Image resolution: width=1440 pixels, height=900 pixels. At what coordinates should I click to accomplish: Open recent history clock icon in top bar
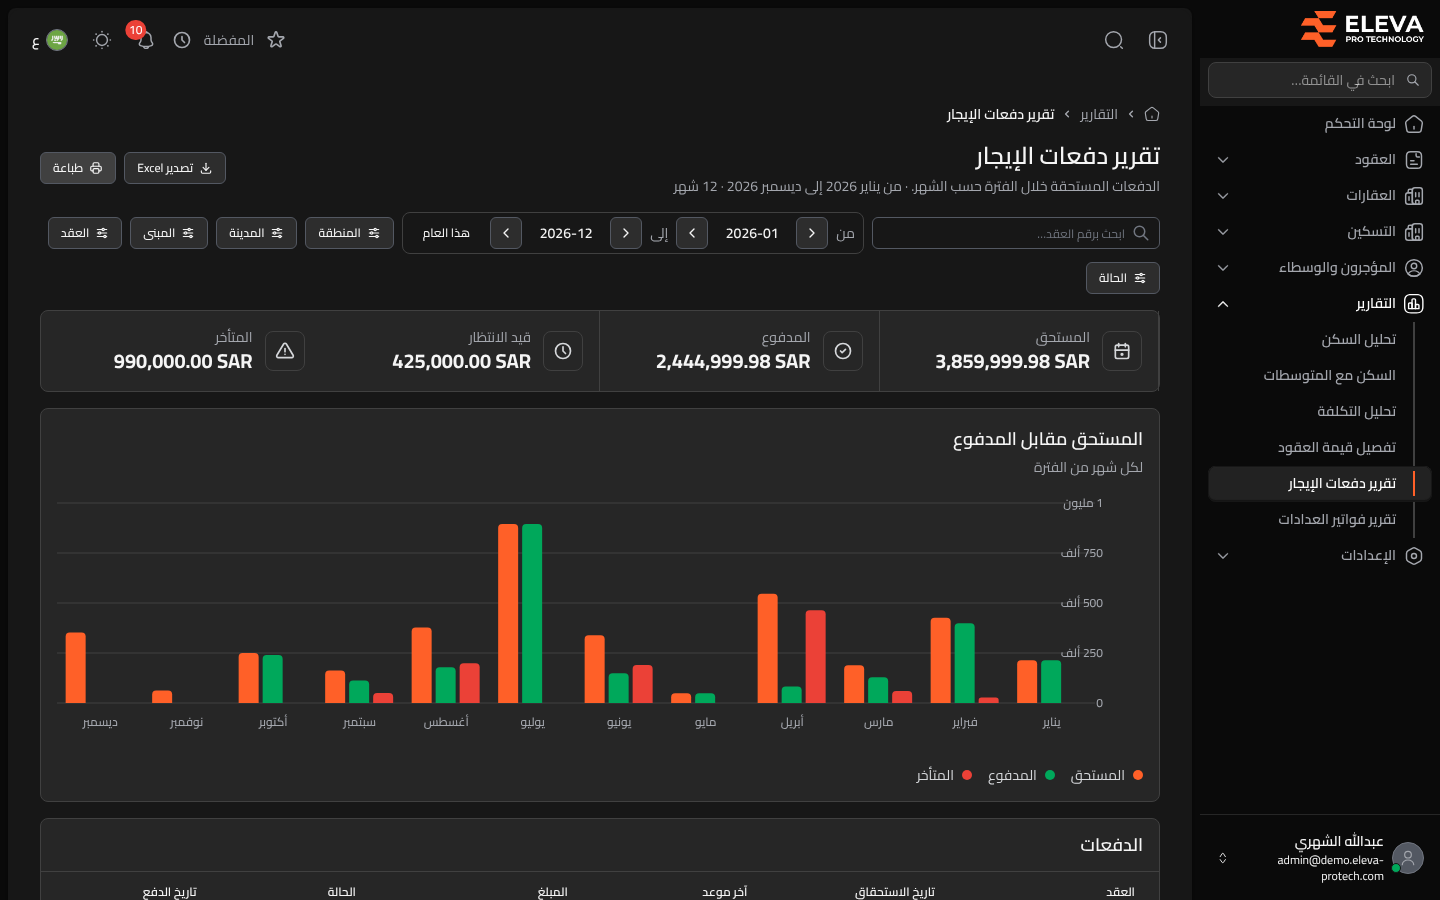tap(182, 40)
